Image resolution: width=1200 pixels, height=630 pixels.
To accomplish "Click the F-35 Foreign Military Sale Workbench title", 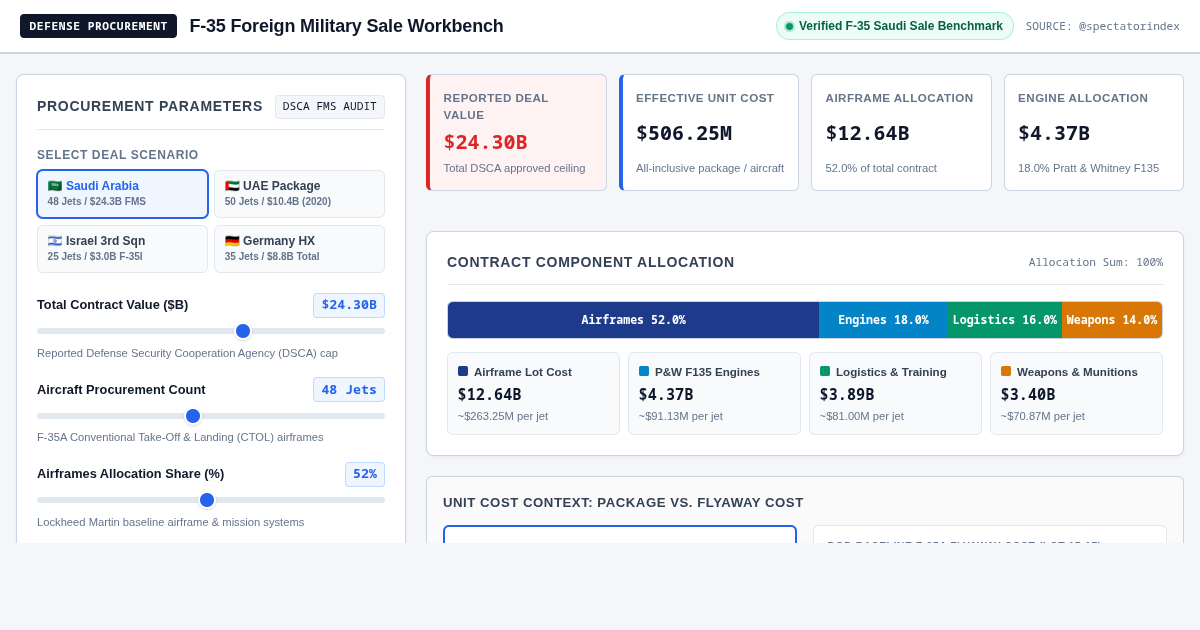I will tap(346, 26).
